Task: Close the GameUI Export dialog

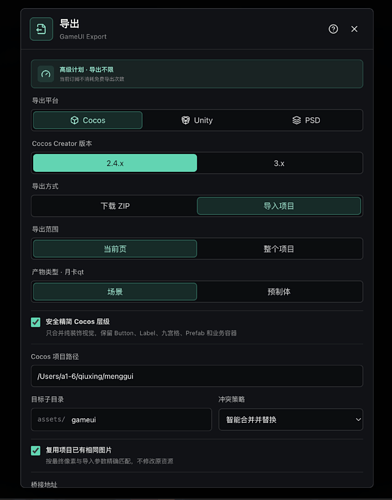Action: [x=354, y=29]
